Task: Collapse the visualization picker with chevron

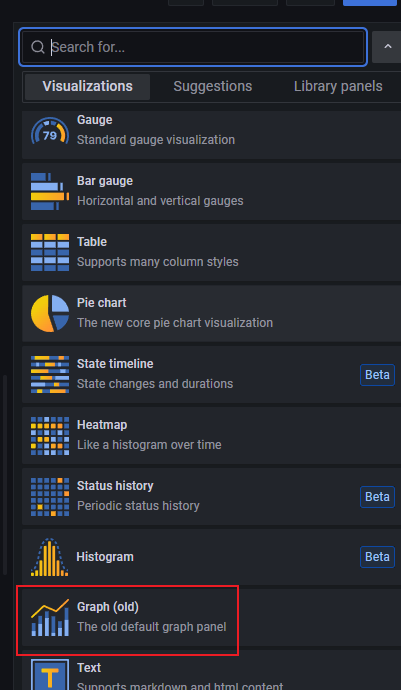Action: click(x=387, y=47)
